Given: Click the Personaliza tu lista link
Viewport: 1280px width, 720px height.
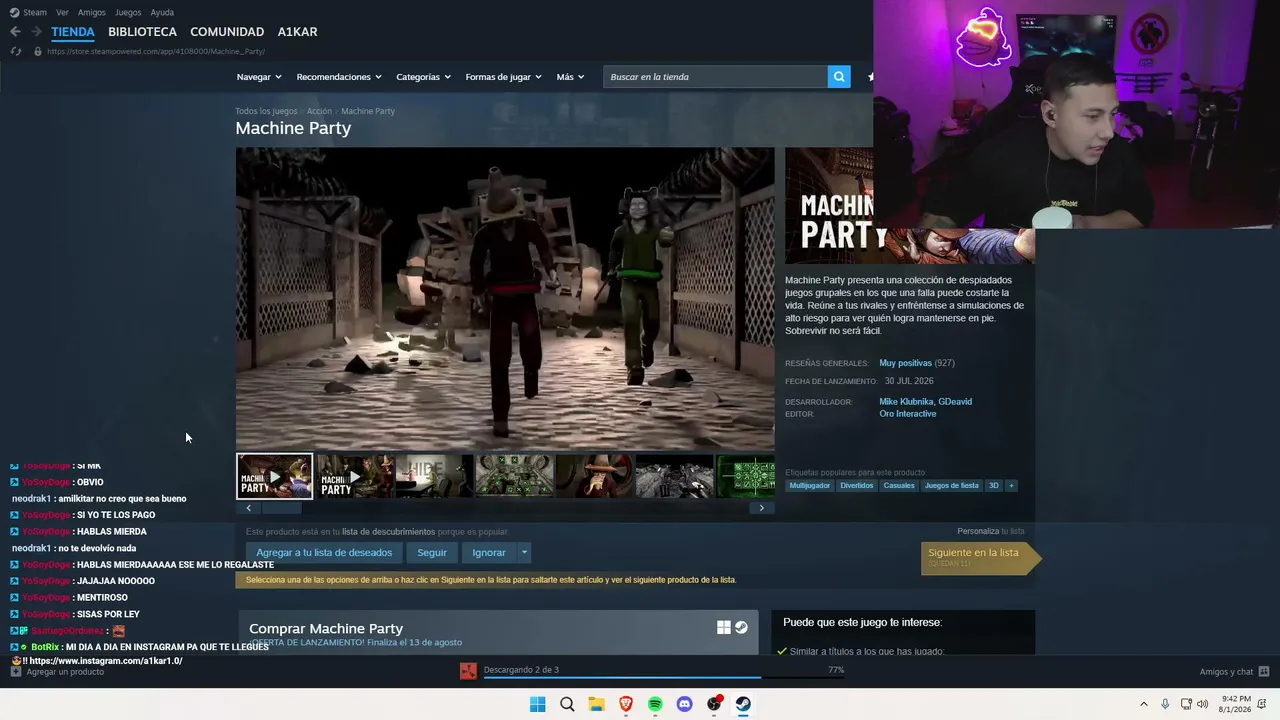Looking at the screenshot, I should 990,531.
